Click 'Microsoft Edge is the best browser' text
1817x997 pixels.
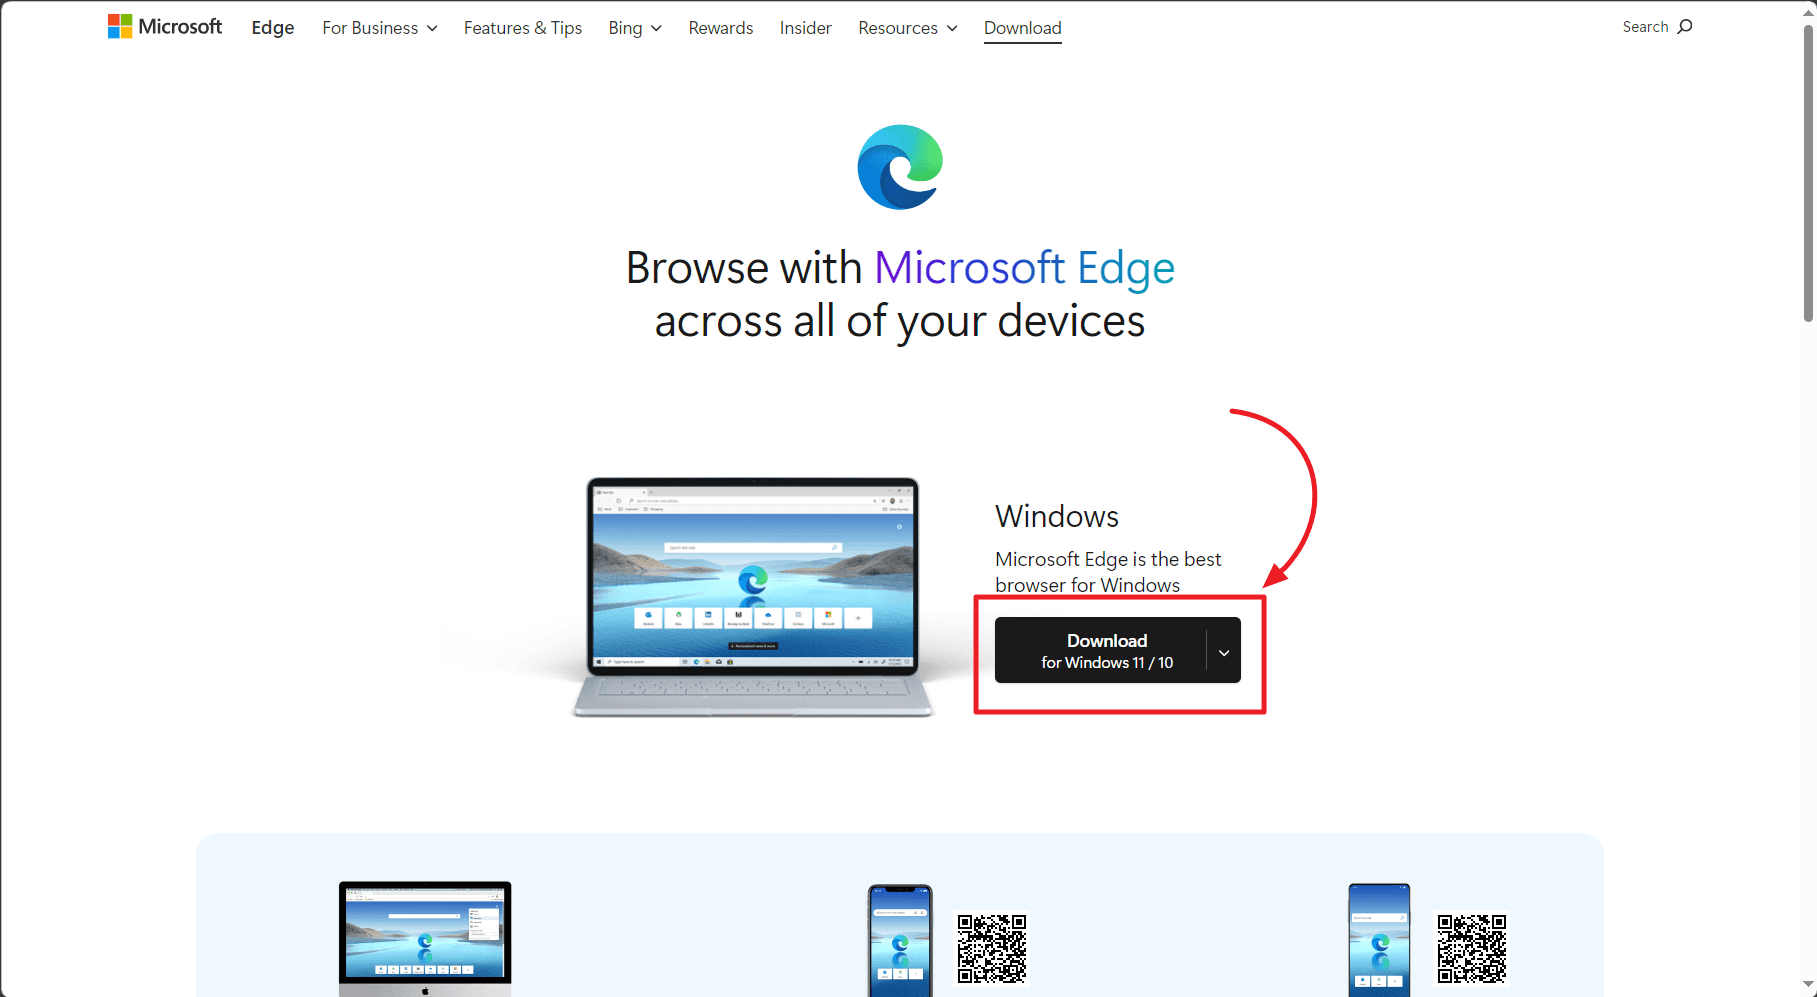pyautogui.click(x=1108, y=572)
